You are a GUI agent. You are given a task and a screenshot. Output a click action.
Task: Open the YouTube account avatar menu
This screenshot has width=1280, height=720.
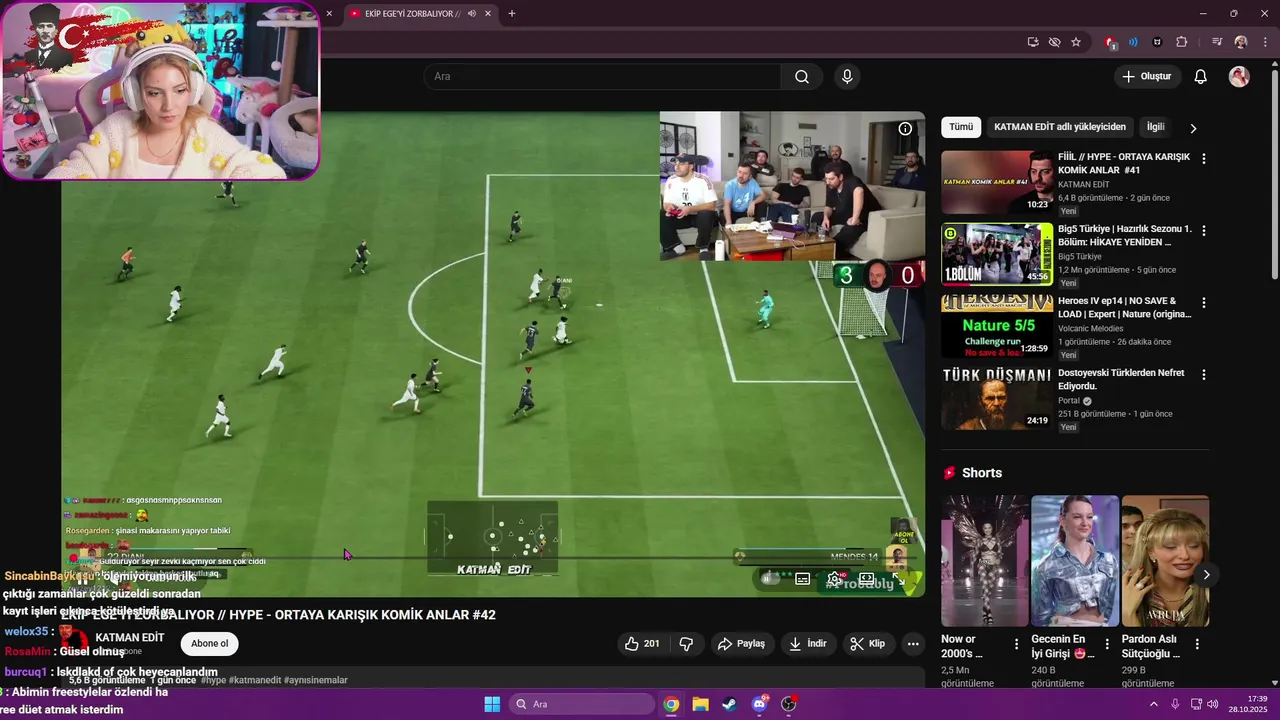pos(1239,77)
